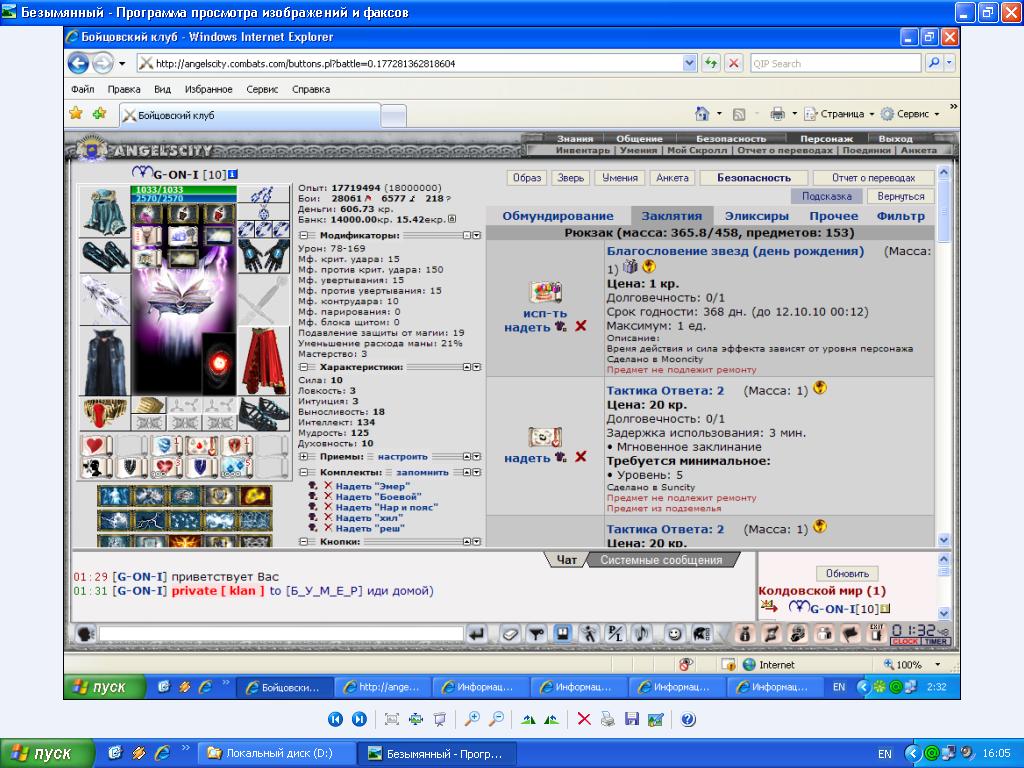Click Благословение звезд scroll item image
The image size is (1024, 768).
(545, 292)
